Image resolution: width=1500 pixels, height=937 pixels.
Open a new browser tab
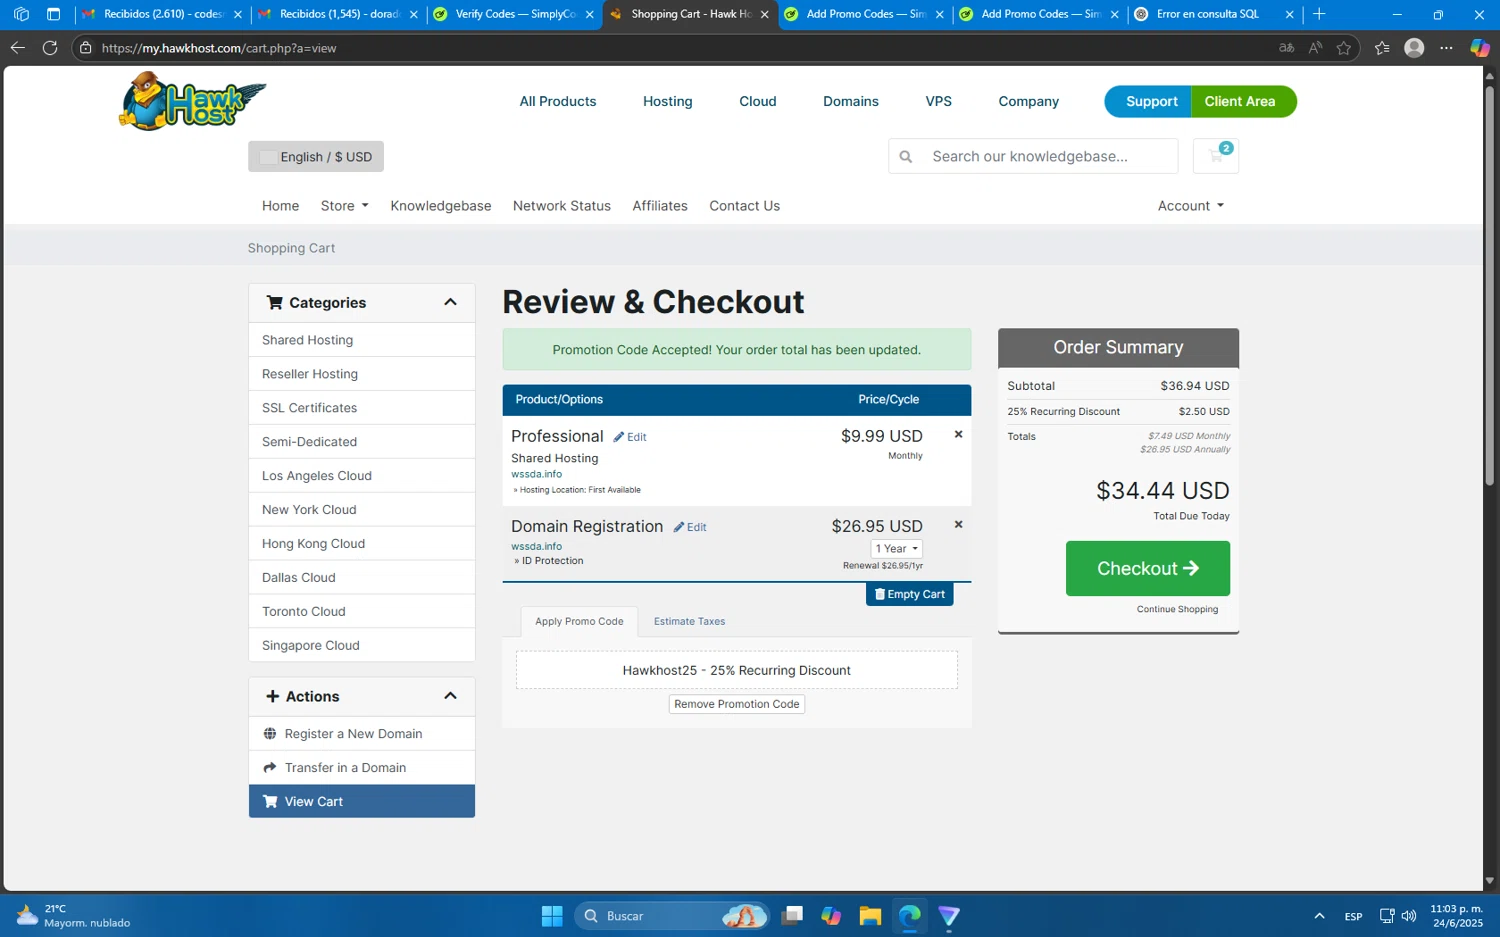[1319, 14]
